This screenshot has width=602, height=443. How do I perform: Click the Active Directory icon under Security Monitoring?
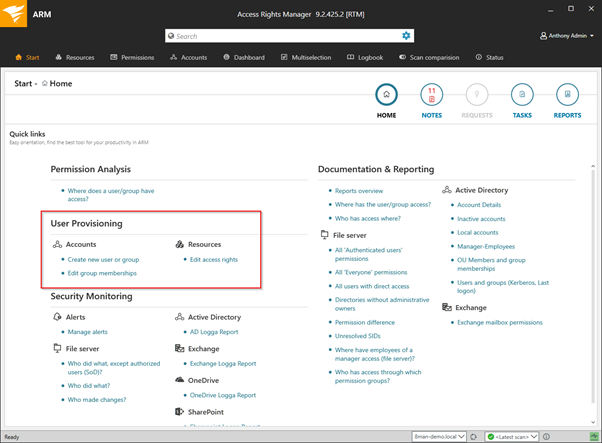click(x=179, y=317)
